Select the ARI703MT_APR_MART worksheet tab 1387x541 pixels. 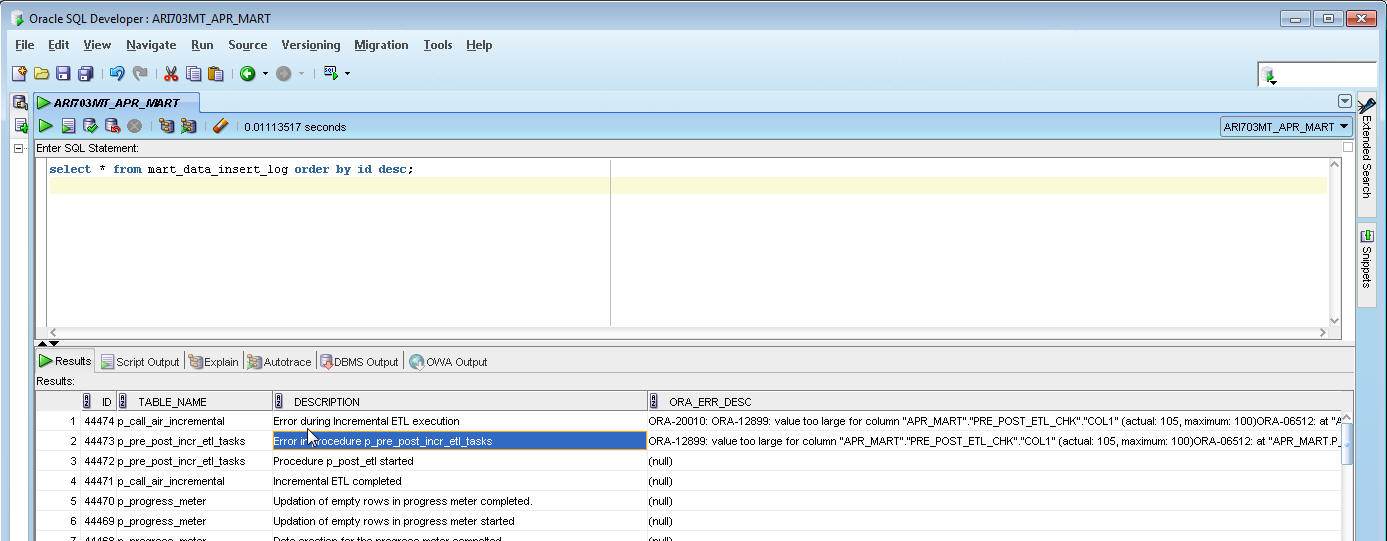pos(116,102)
